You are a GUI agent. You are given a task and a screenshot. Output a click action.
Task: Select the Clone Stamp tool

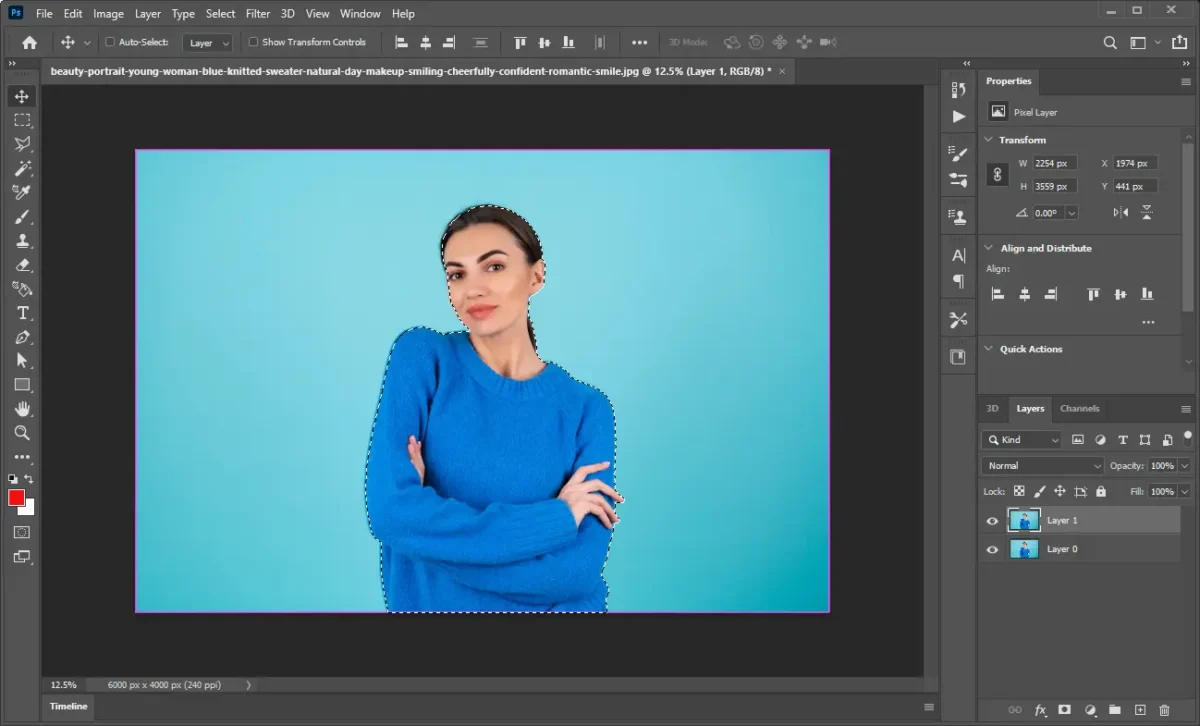(22, 241)
